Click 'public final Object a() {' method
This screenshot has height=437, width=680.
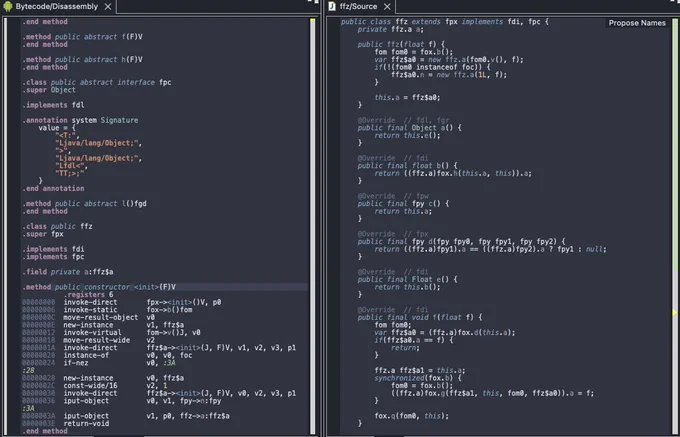tap(409, 128)
